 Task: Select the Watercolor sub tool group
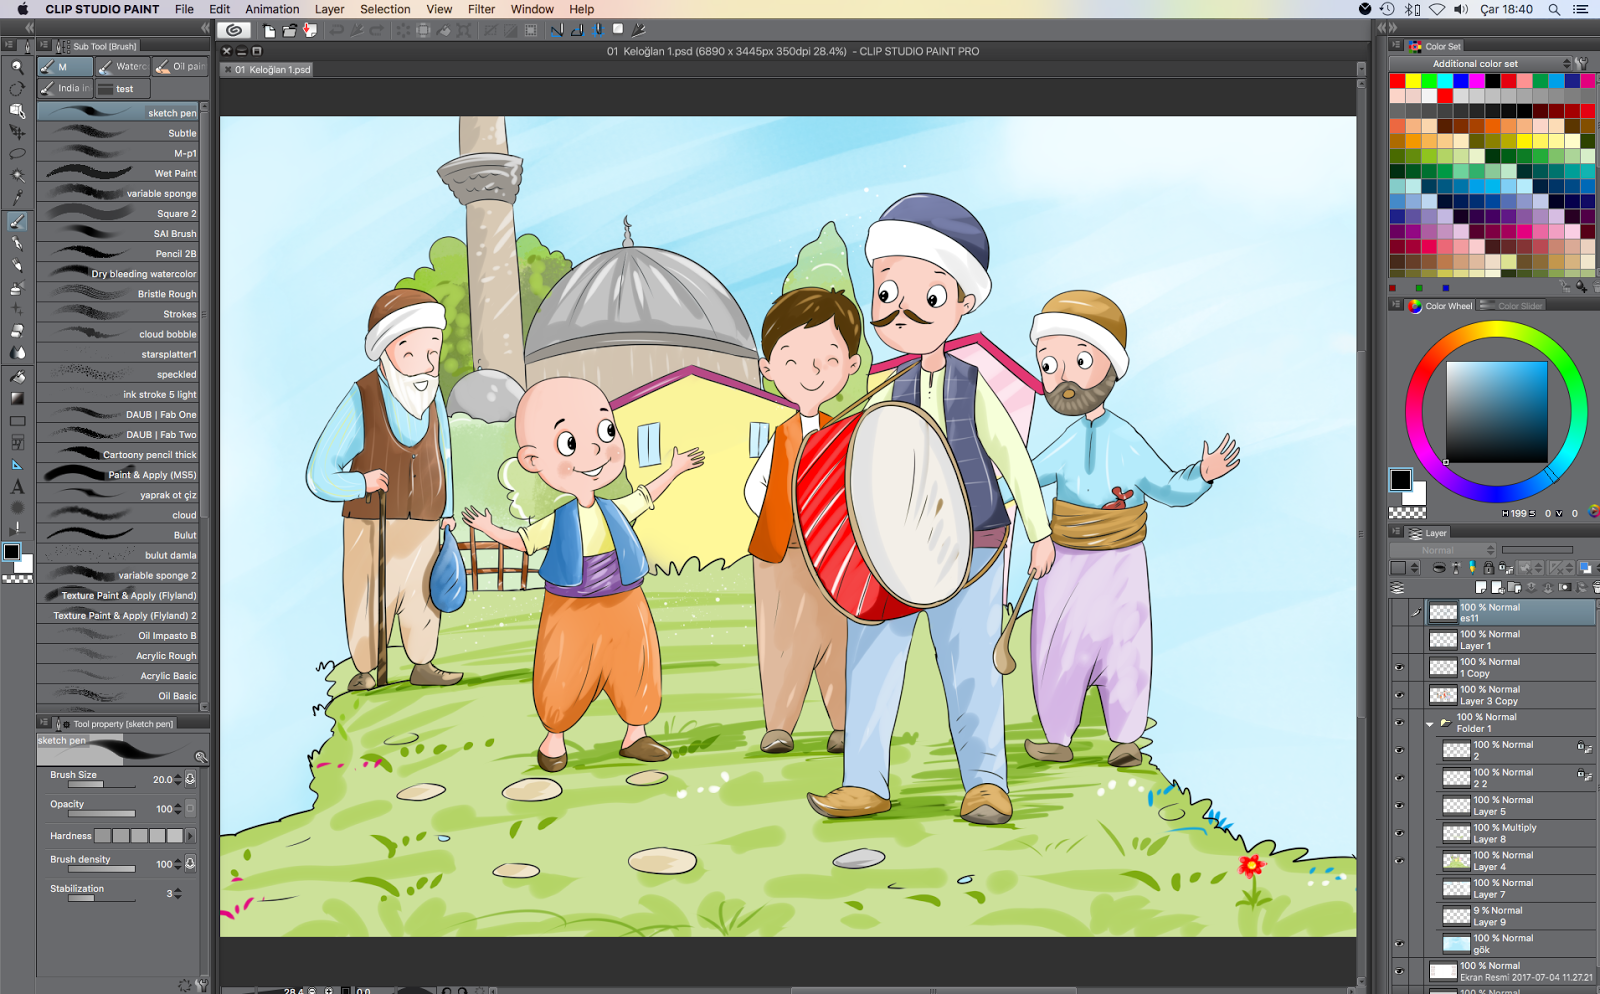coord(122,67)
